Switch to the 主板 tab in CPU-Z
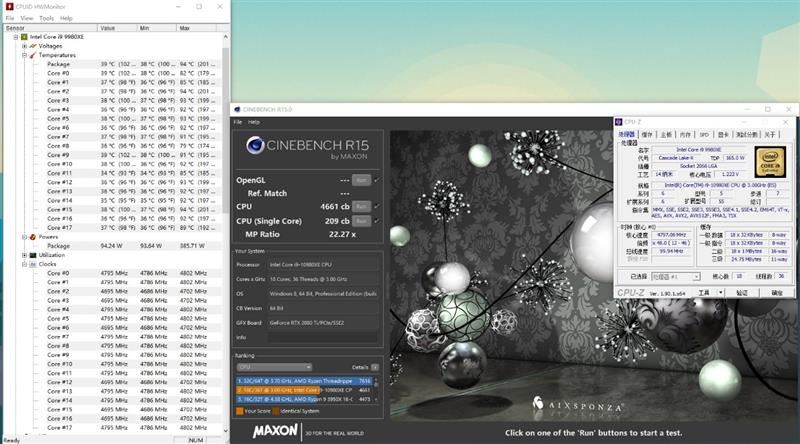The height and width of the screenshot is (444, 800). point(666,134)
